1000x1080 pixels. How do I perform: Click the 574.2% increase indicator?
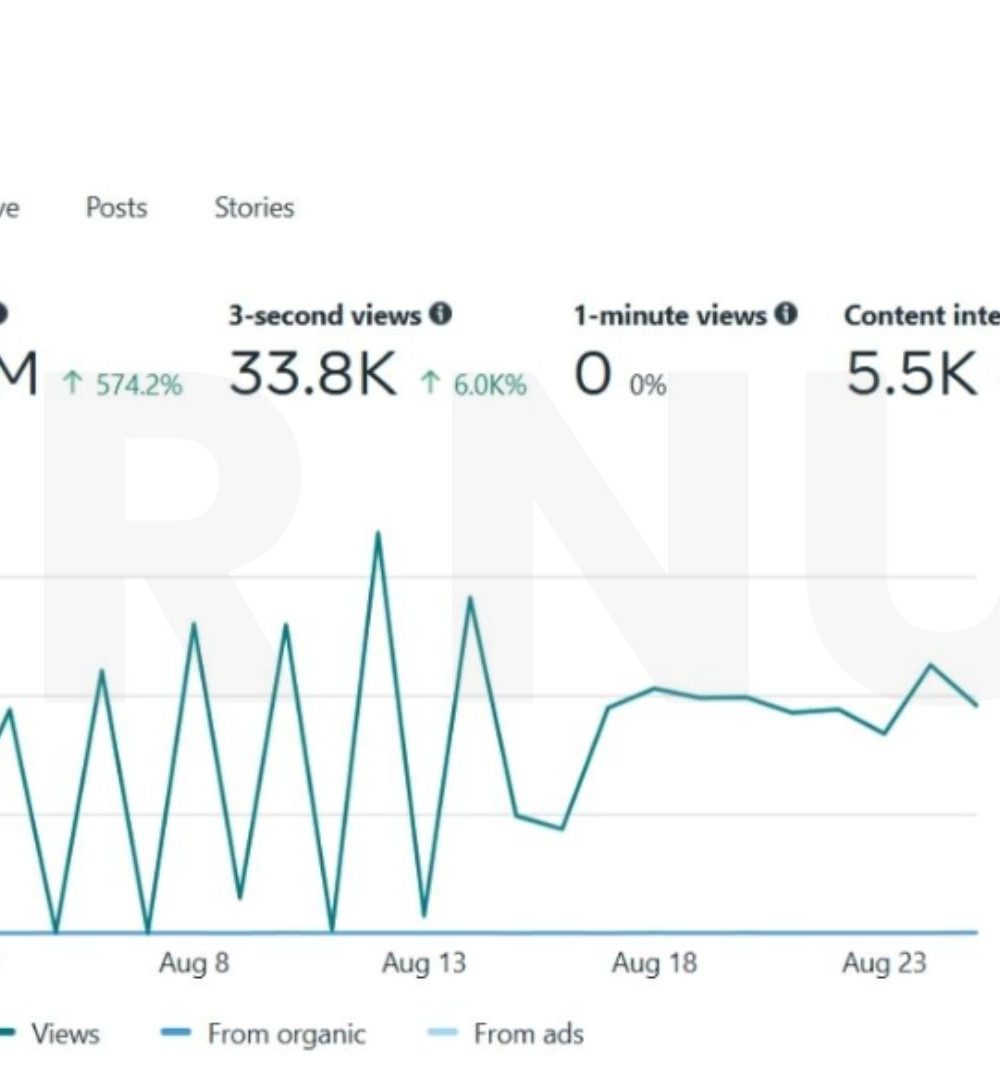pyautogui.click(x=123, y=384)
